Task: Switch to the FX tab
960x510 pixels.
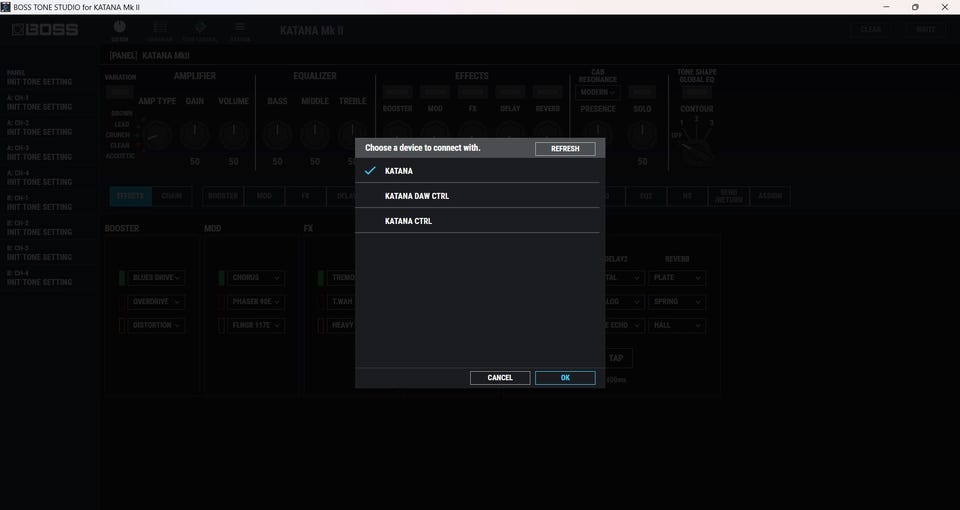Action: tap(305, 196)
